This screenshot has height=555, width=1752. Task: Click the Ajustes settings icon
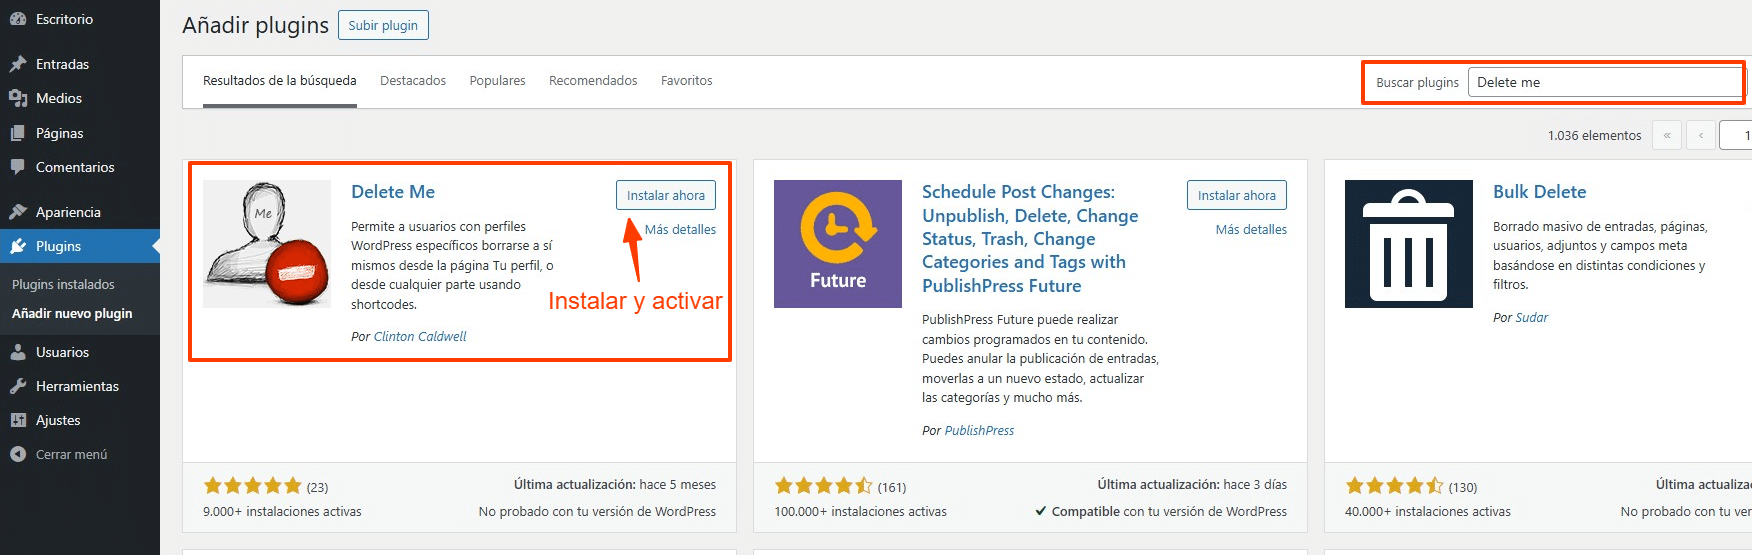click(x=18, y=420)
